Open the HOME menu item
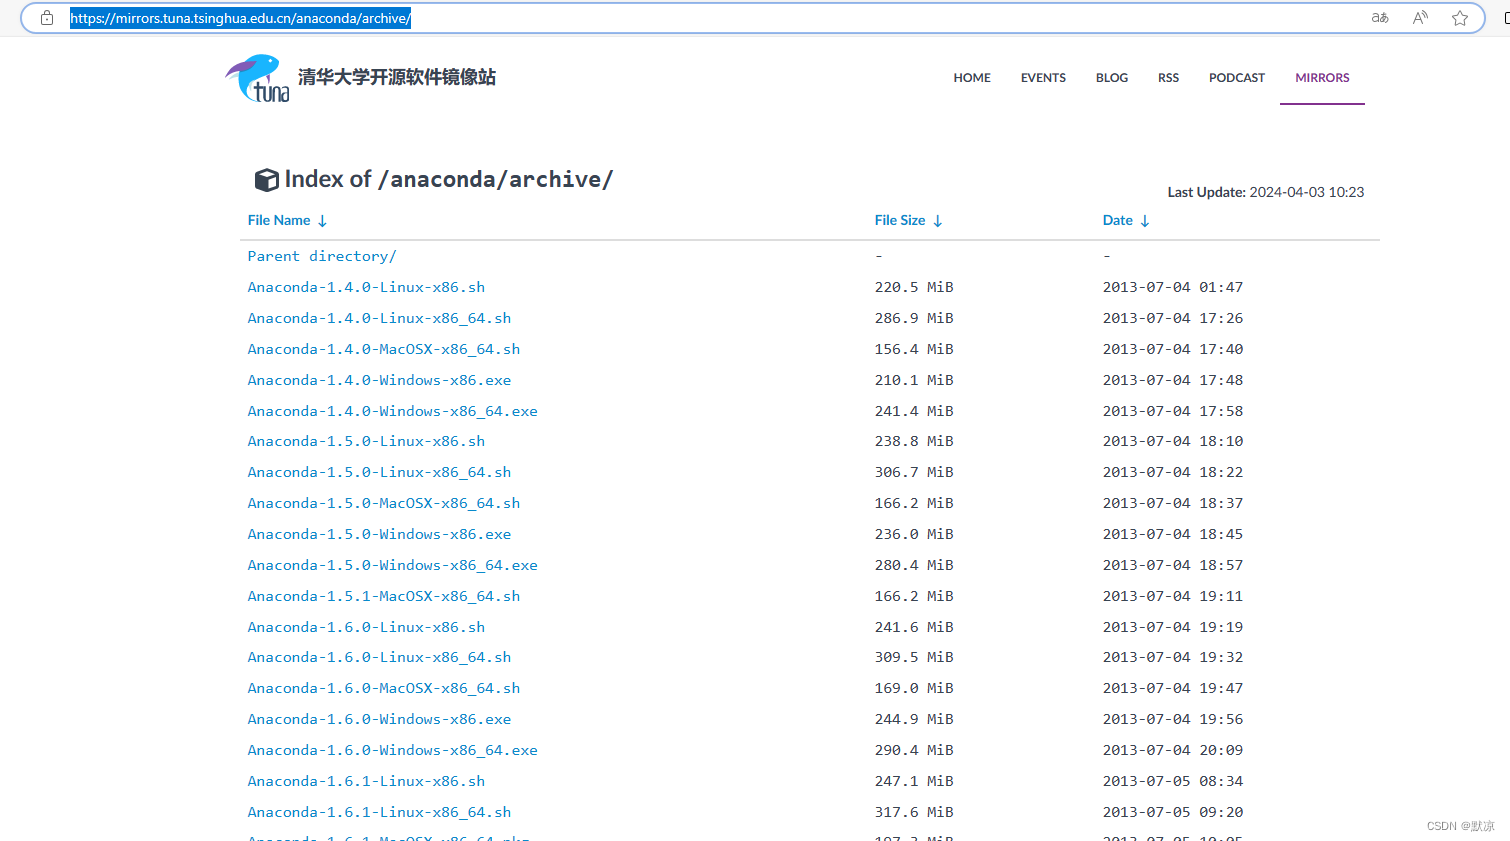 tap(972, 78)
